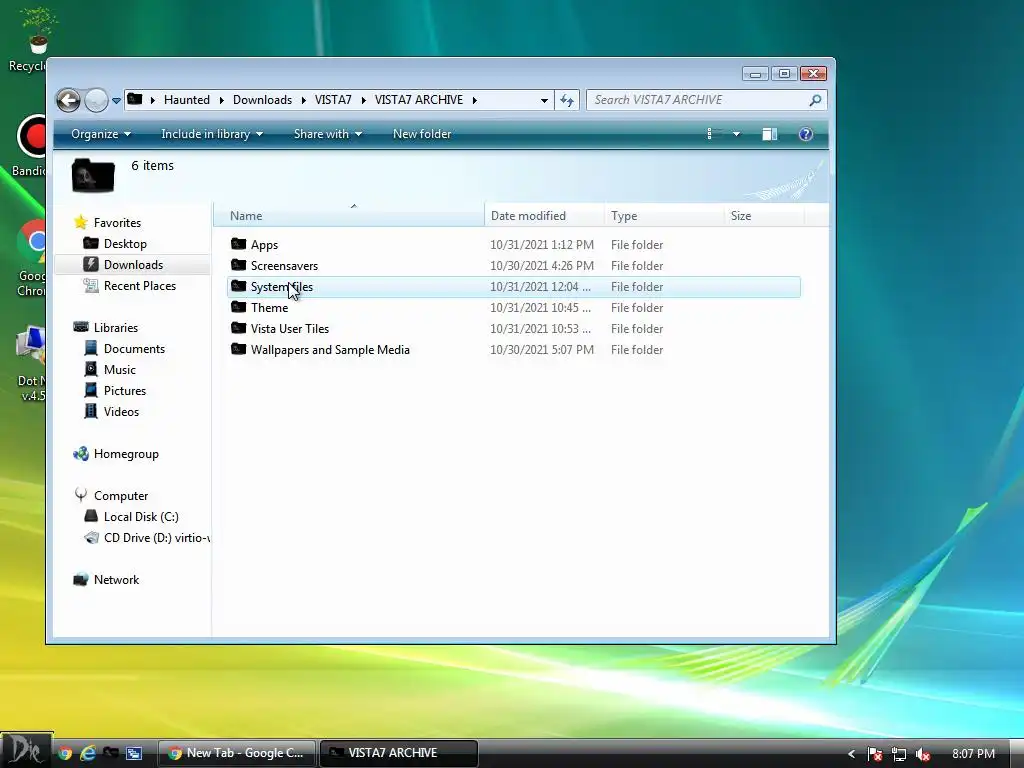This screenshot has width=1024, height=768.
Task: Expand the chevron after the VISTA7 breadcrumb
Action: [363, 100]
